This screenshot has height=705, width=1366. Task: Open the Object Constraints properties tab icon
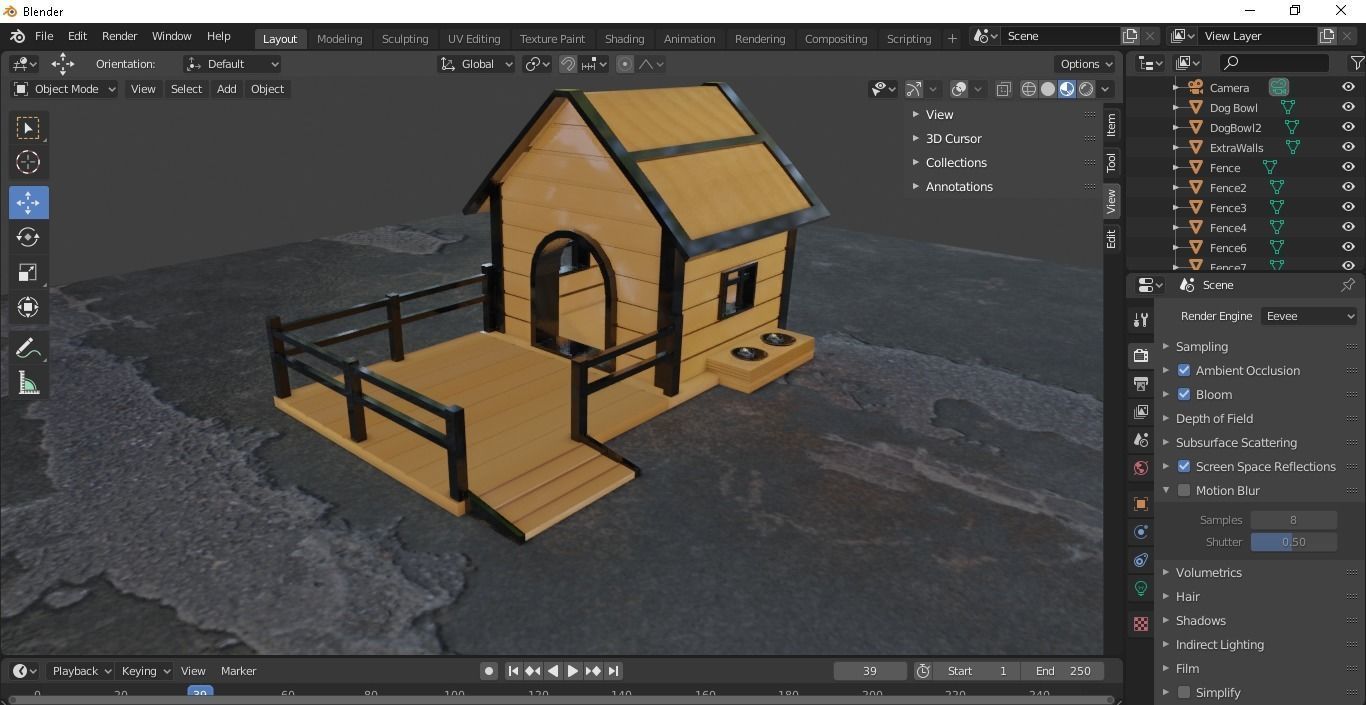pos(1141,560)
